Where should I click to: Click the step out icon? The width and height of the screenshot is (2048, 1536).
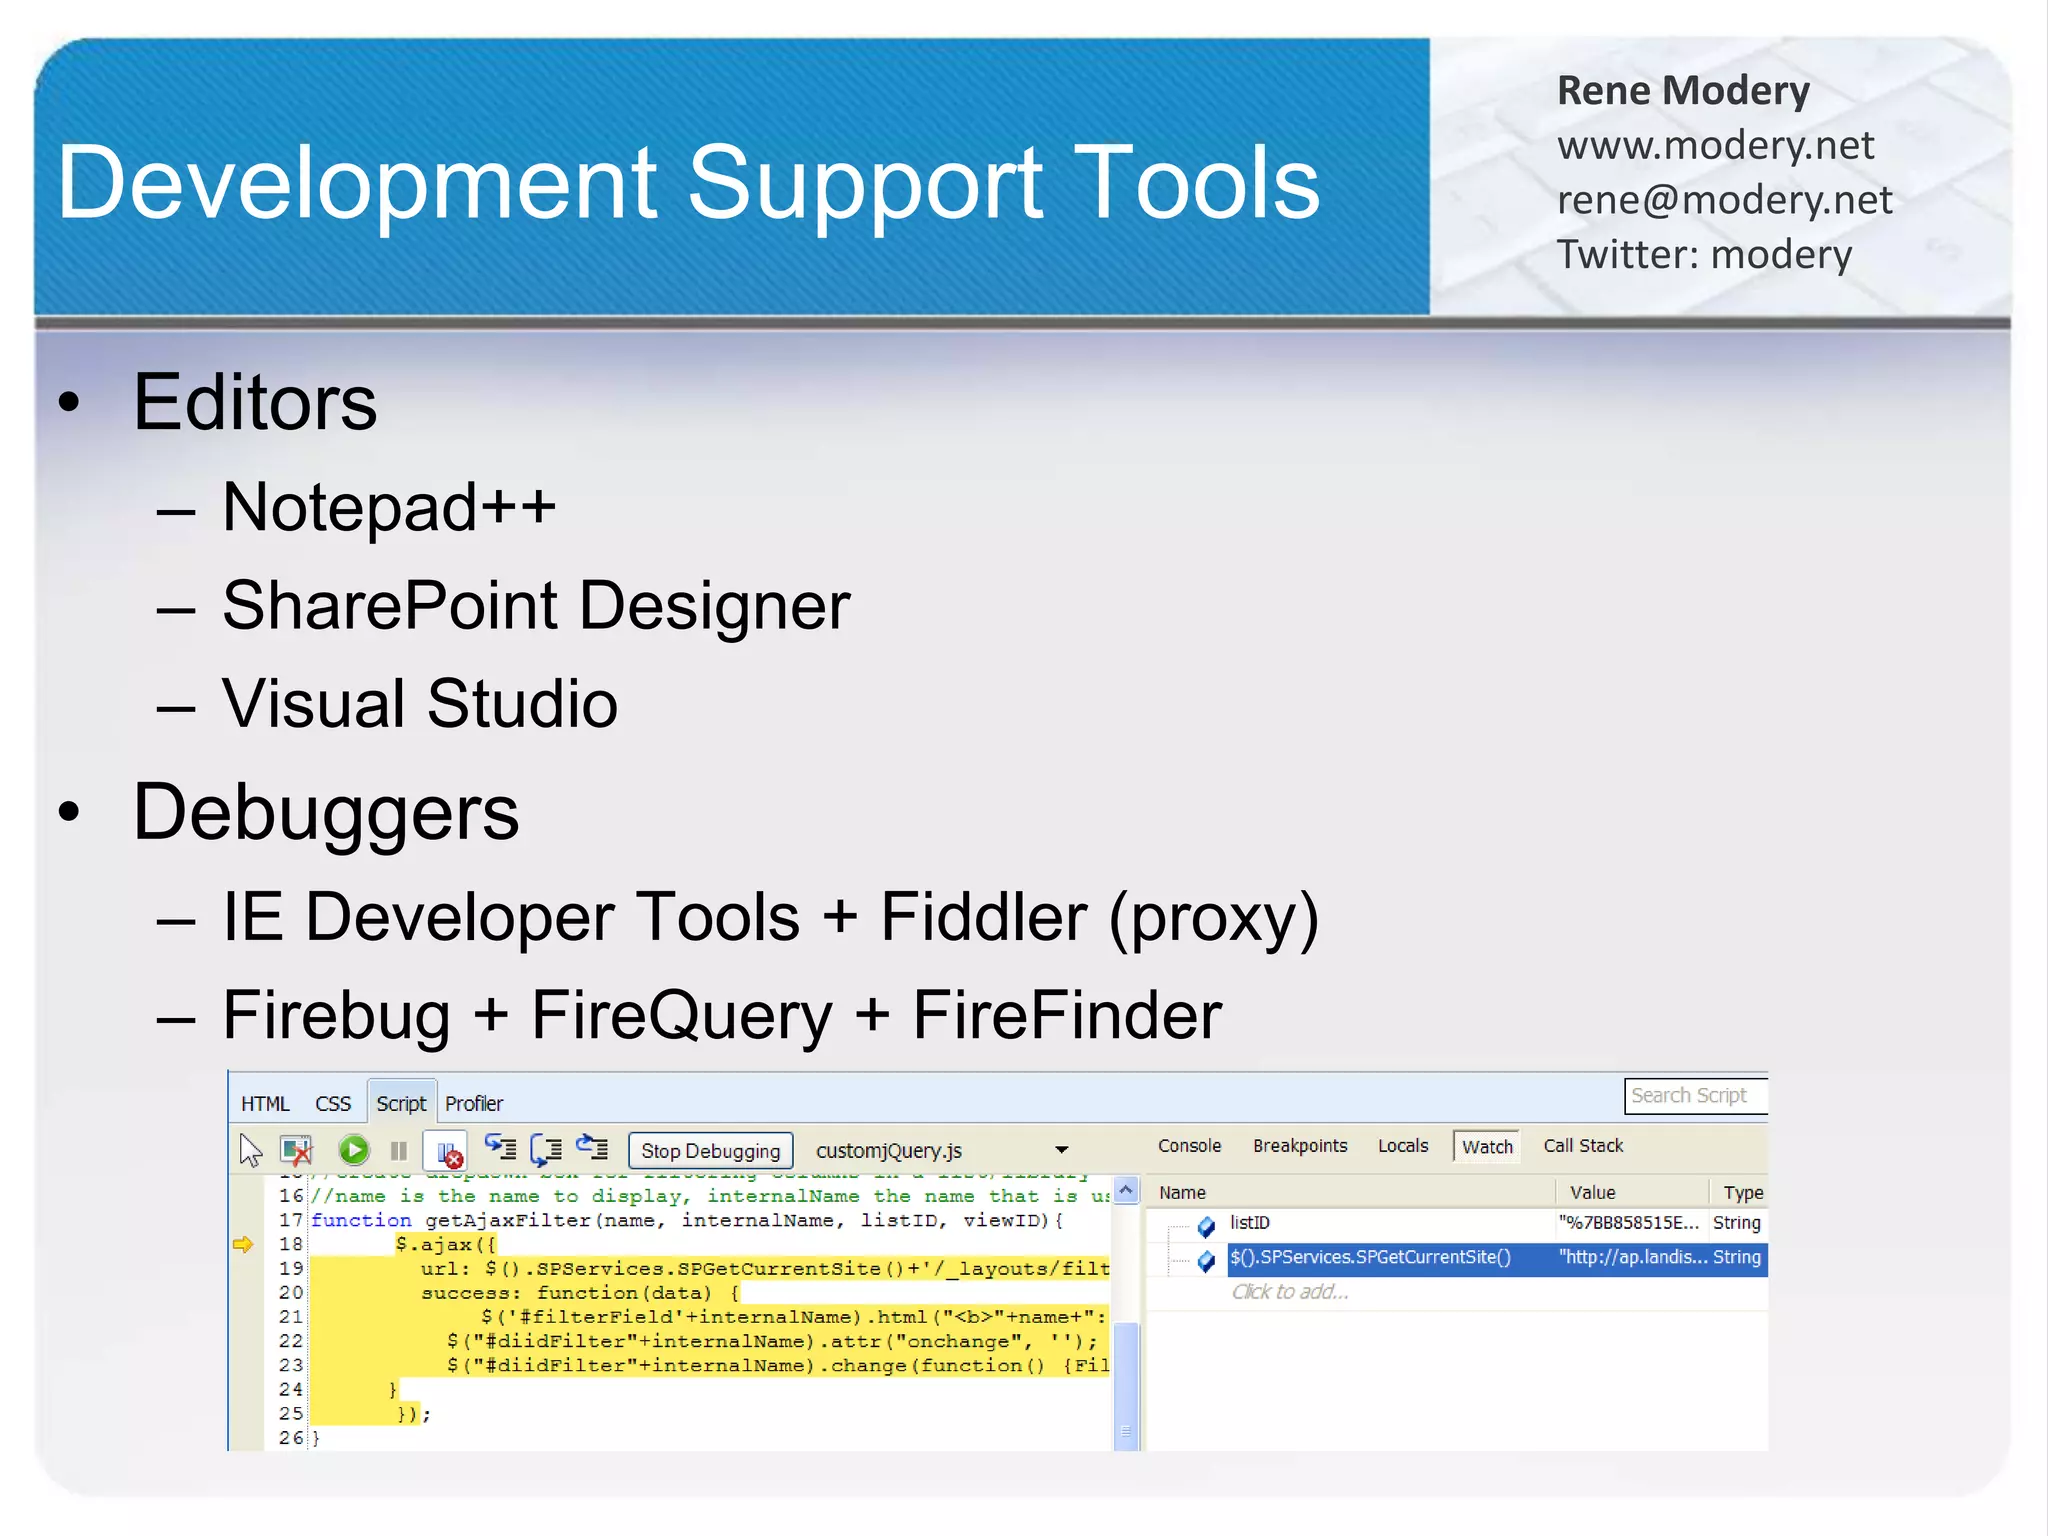[x=592, y=1148]
